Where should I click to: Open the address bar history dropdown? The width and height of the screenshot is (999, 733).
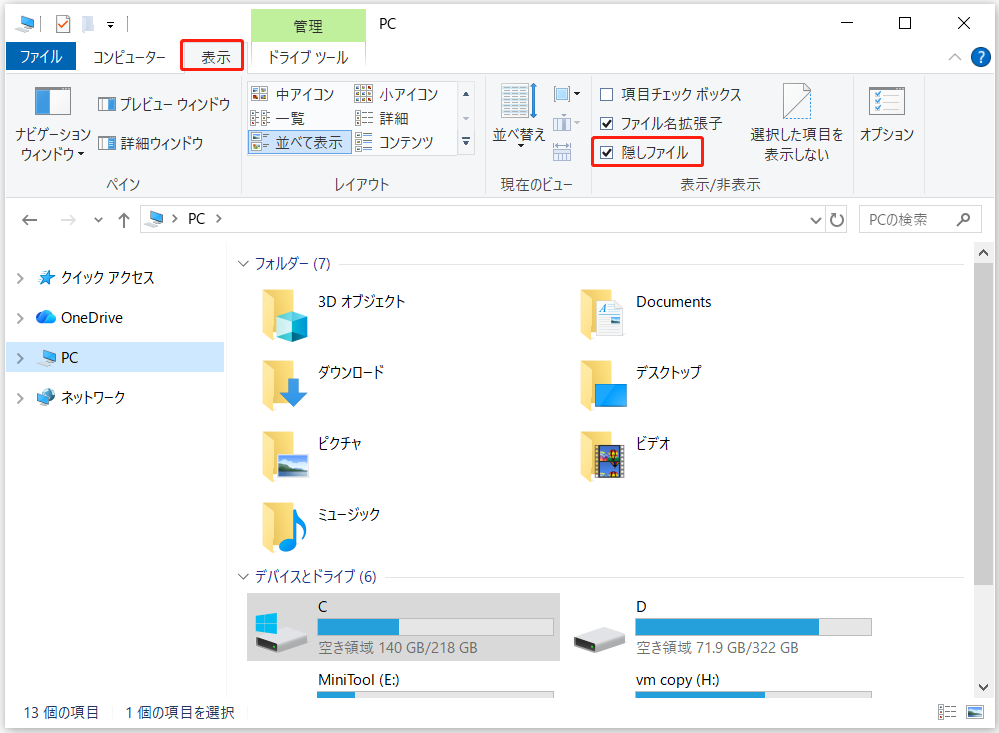(x=816, y=220)
